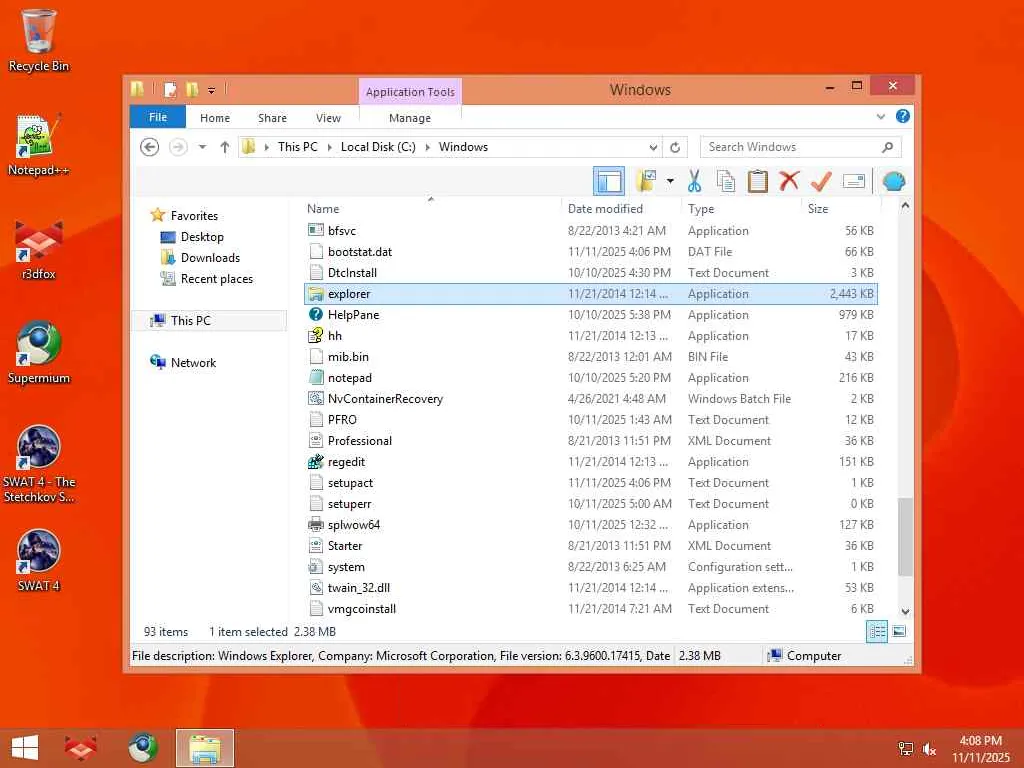Click This PC in the address bar
The width and height of the screenshot is (1024, 768).
(x=298, y=147)
